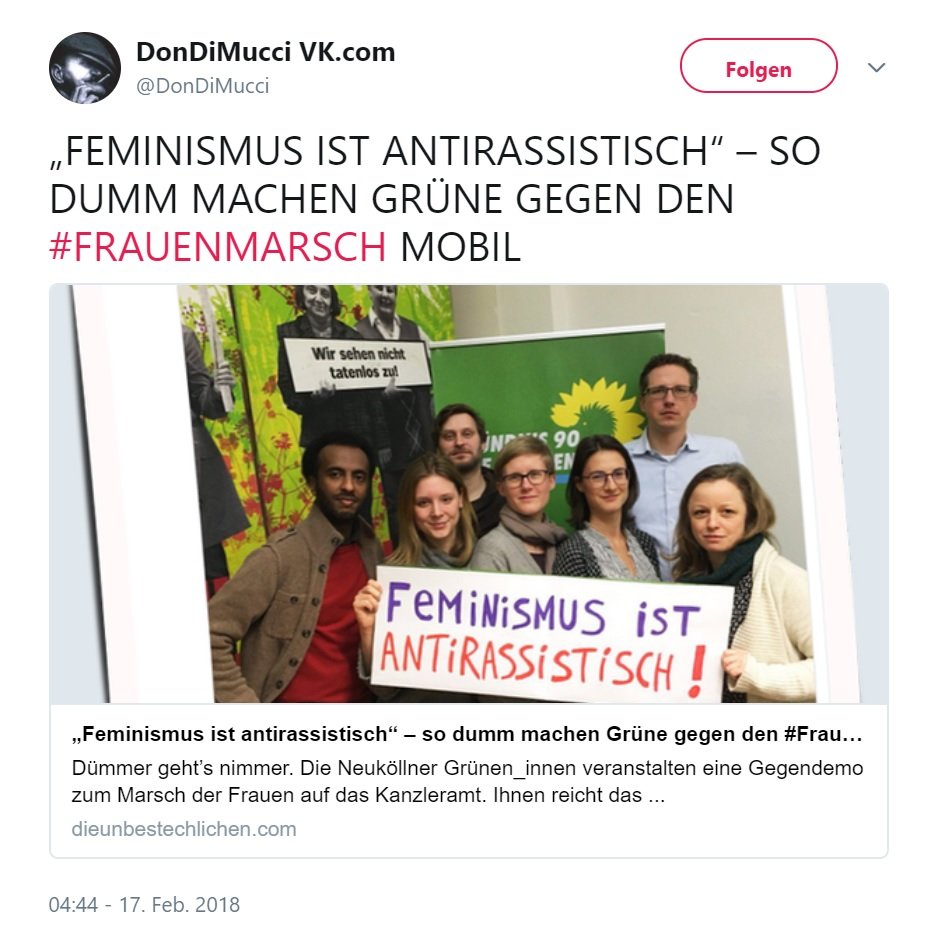Open the linked article preview photo
The image size is (947, 935).
[469, 493]
